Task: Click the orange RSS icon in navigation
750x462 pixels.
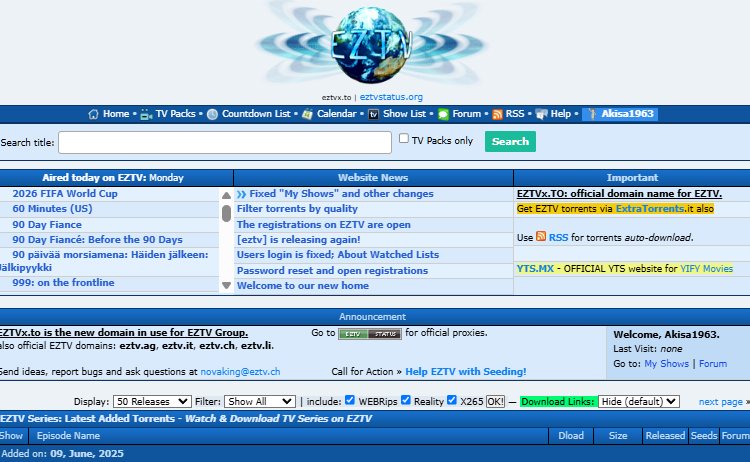Action: click(497, 114)
